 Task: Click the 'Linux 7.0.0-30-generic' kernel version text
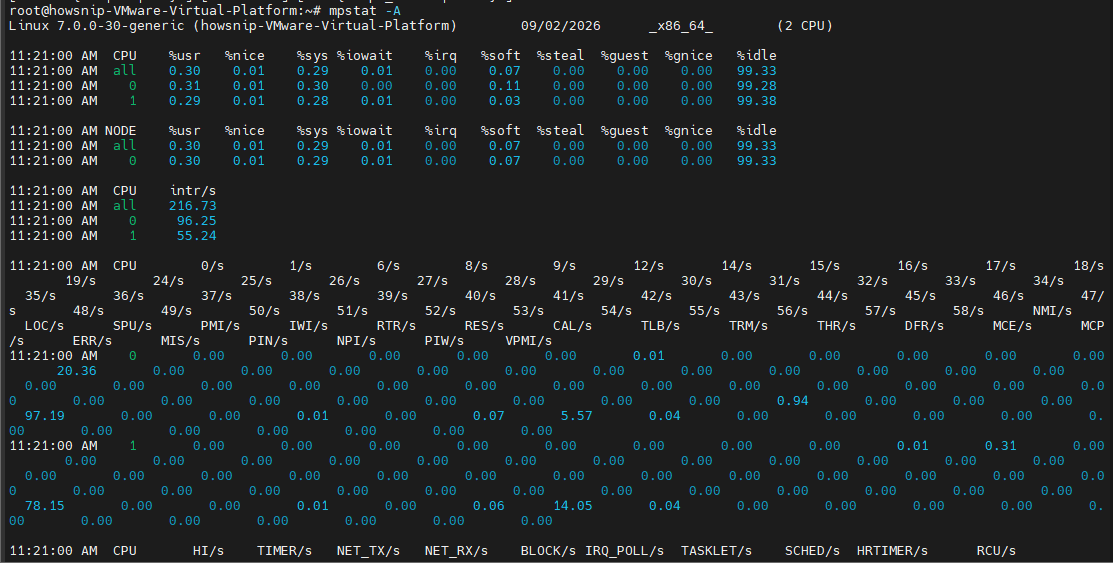pyautogui.click(x=97, y=26)
